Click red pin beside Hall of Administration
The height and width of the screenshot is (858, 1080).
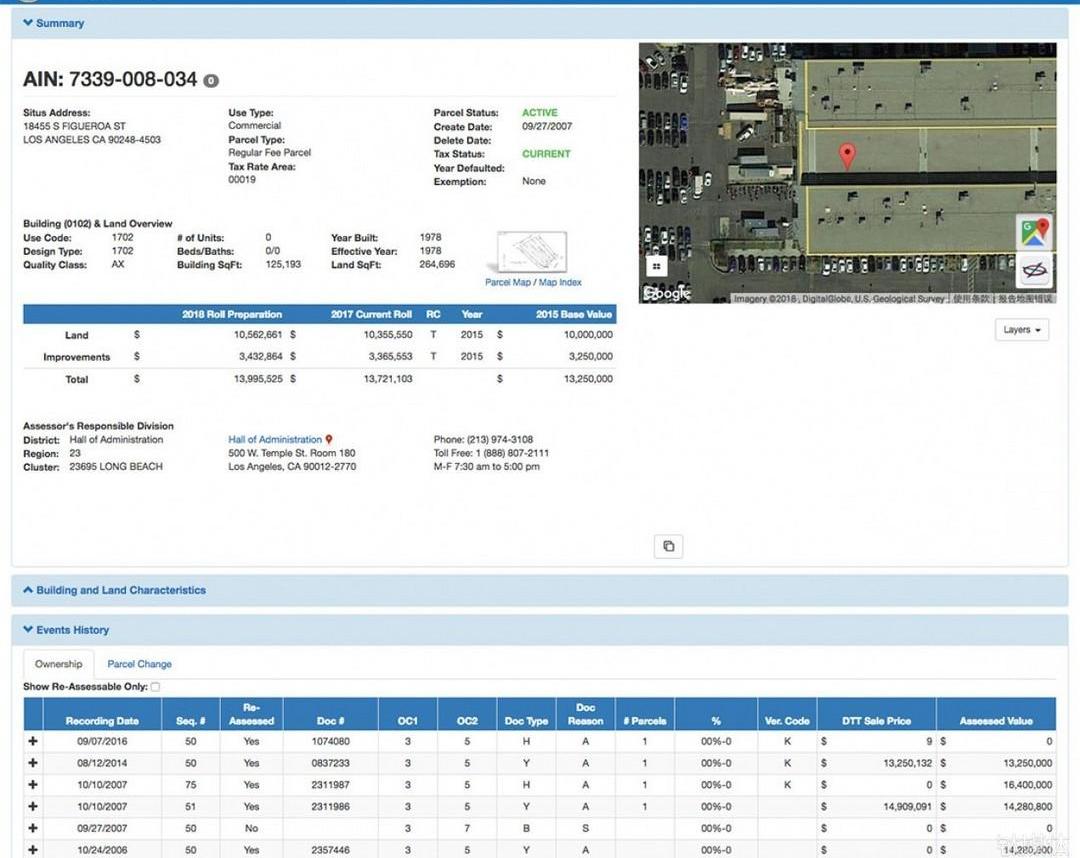point(329,440)
